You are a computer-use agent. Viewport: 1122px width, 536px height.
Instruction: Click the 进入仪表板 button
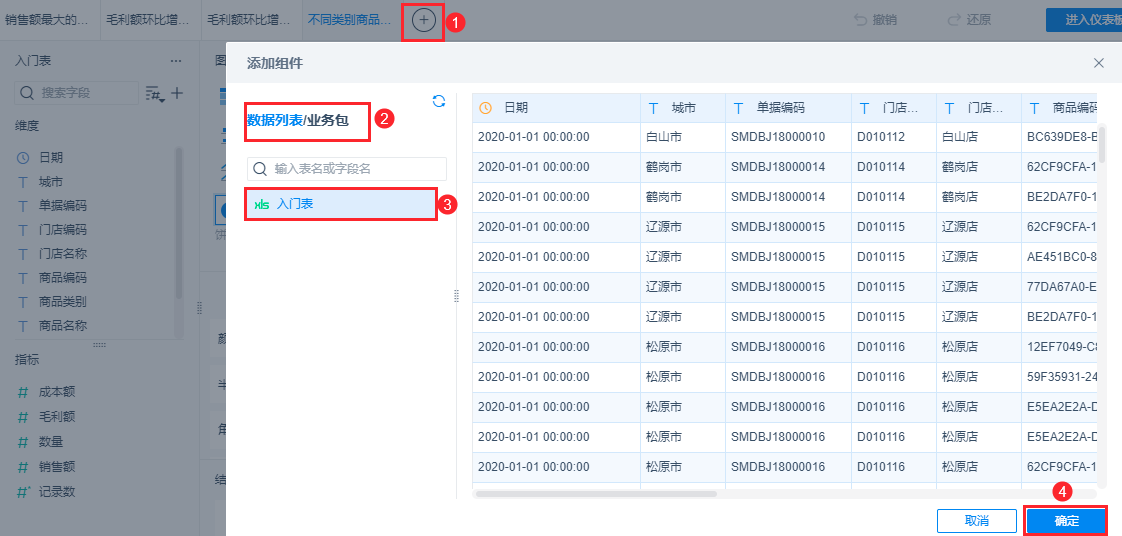point(1083,20)
